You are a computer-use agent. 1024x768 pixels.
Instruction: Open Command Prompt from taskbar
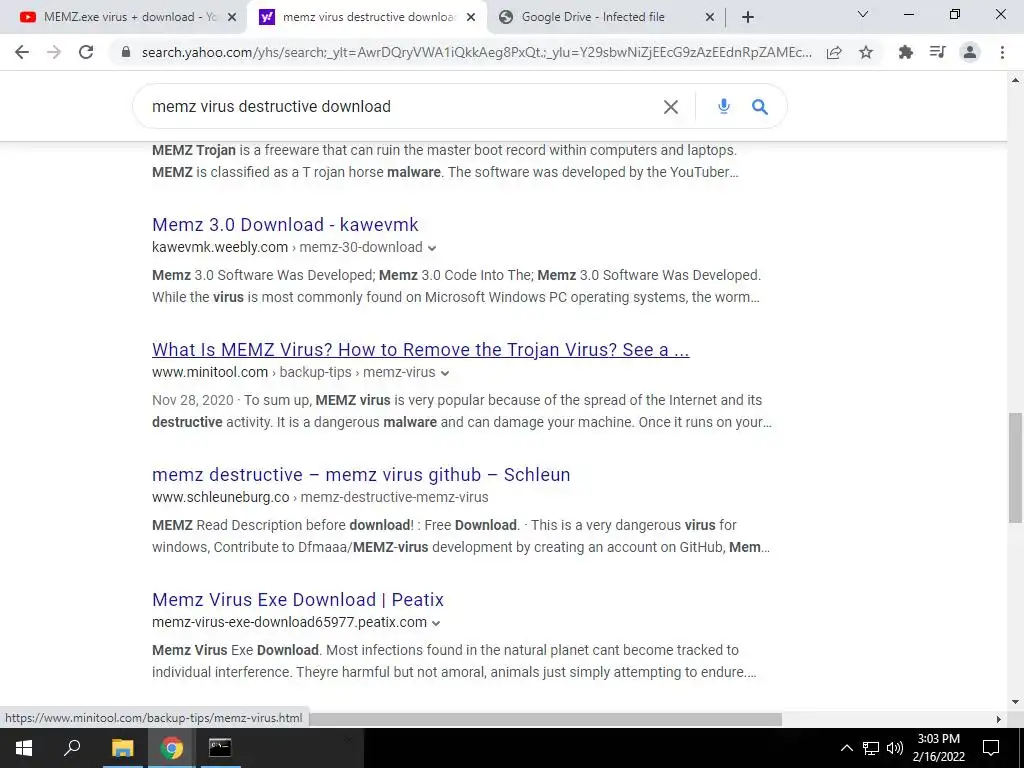220,748
